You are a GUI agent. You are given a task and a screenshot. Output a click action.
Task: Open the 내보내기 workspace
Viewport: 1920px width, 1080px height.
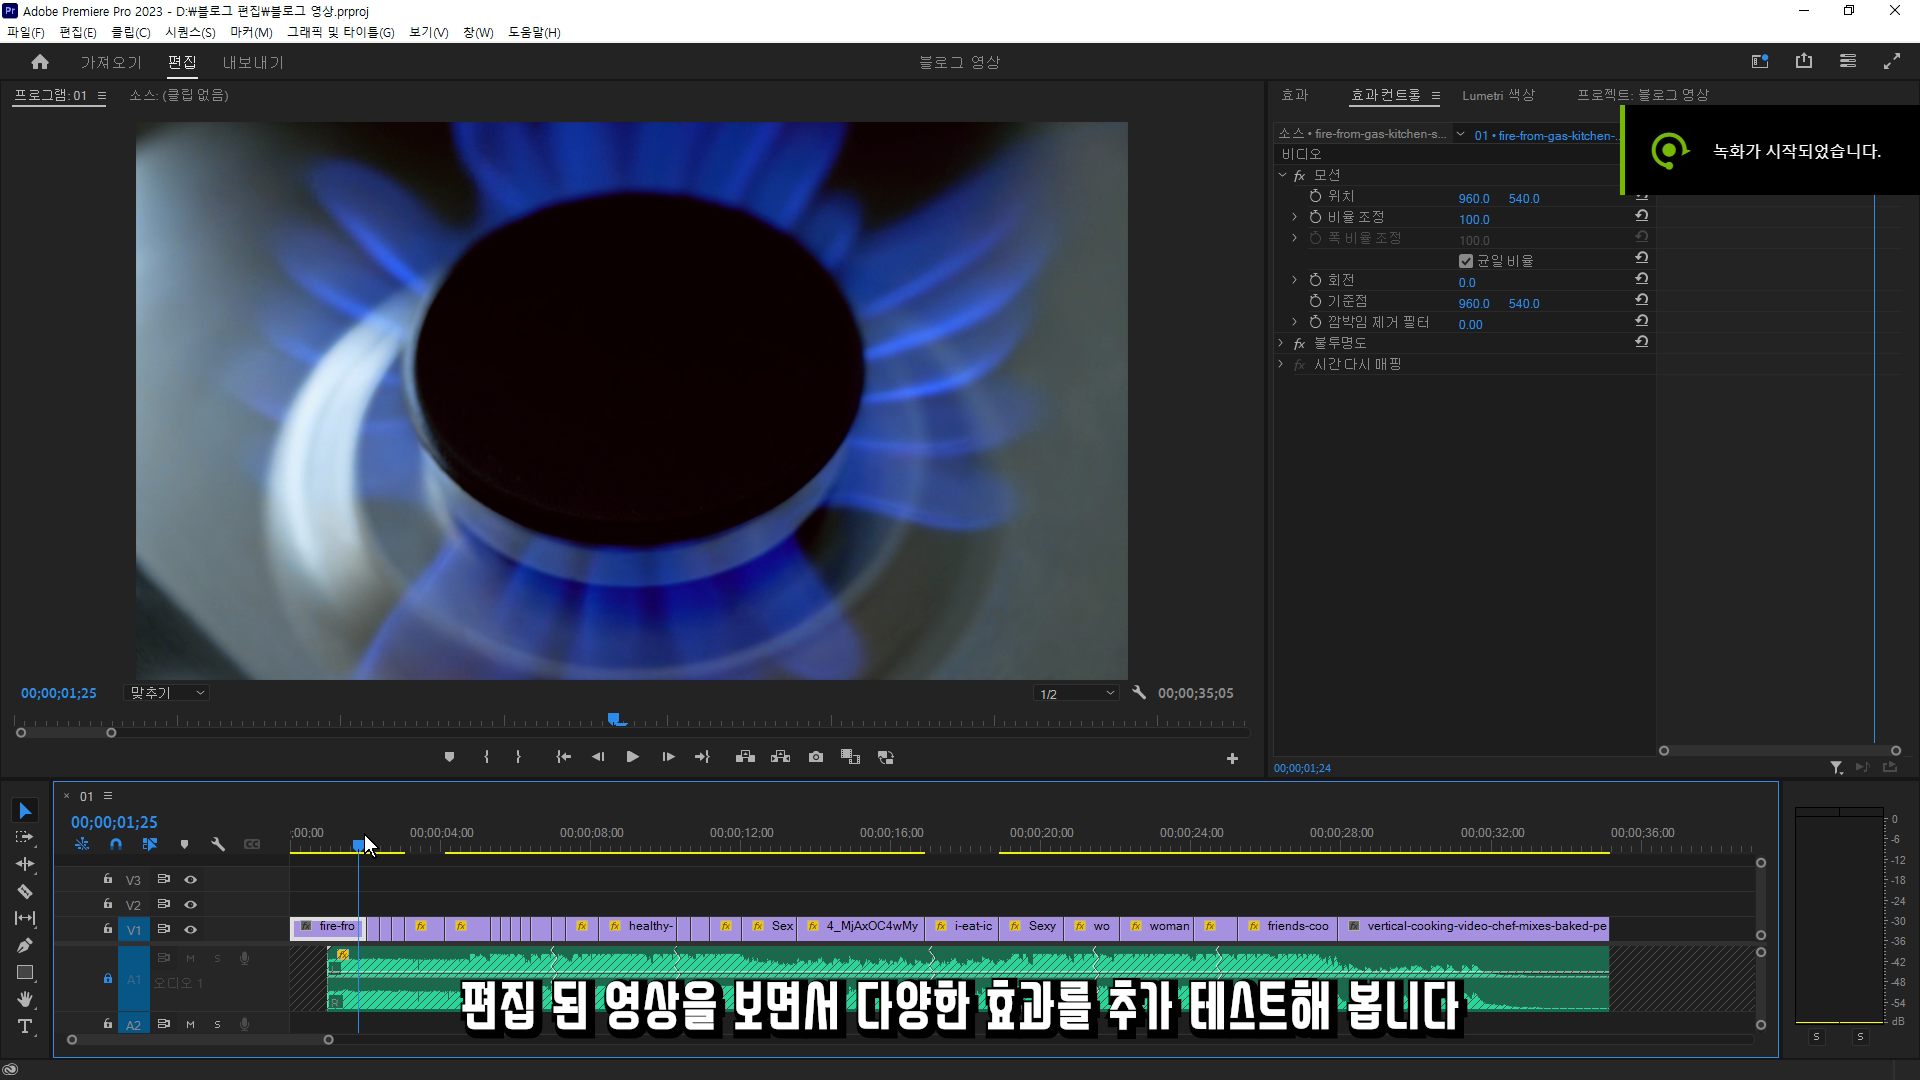[253, 62]
